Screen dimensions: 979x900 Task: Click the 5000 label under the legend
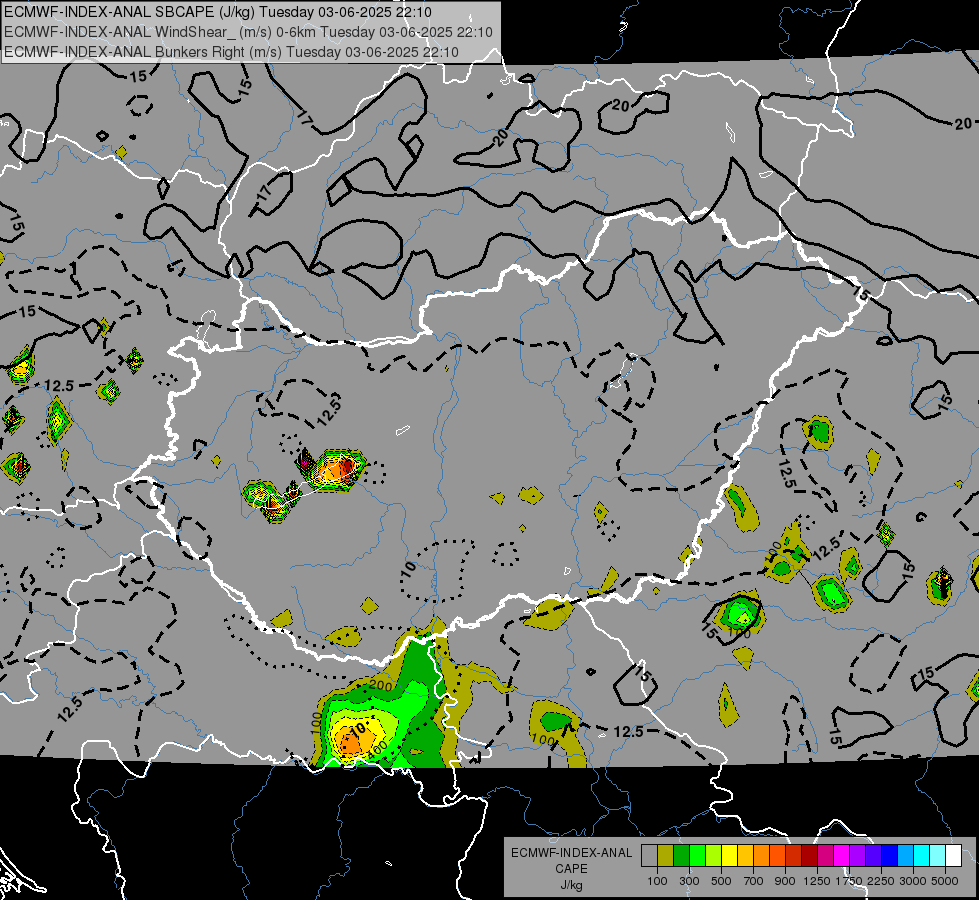tap(945, 881)
